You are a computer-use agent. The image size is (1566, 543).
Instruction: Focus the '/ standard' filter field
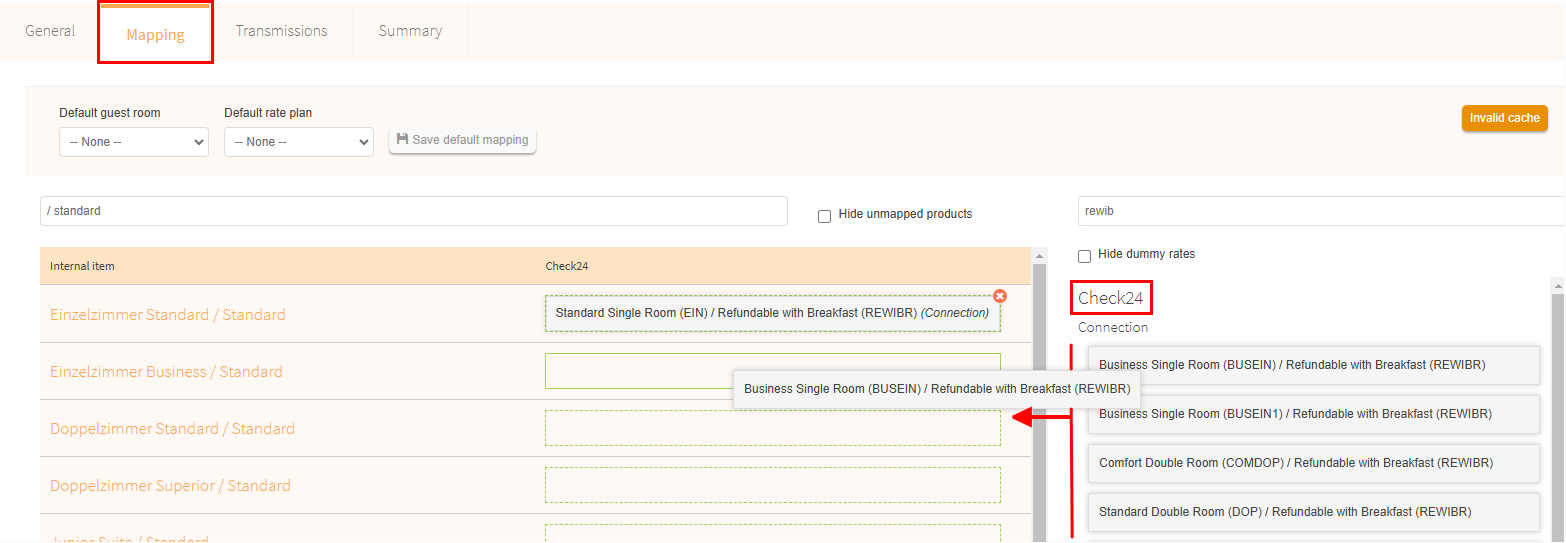coord(413,211)
